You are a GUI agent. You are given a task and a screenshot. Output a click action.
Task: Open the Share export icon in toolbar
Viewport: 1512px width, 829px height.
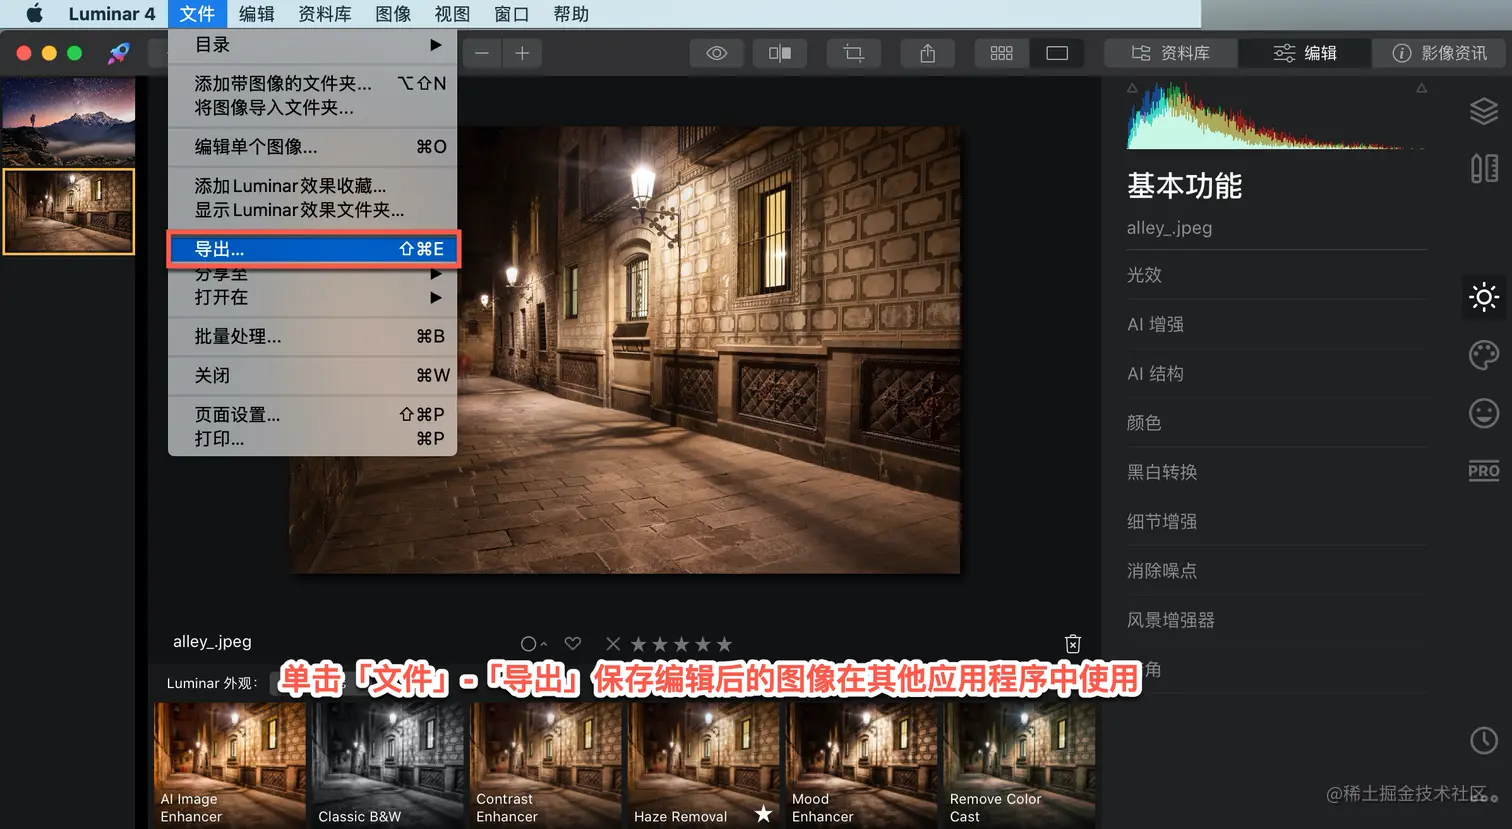[928, 53]
